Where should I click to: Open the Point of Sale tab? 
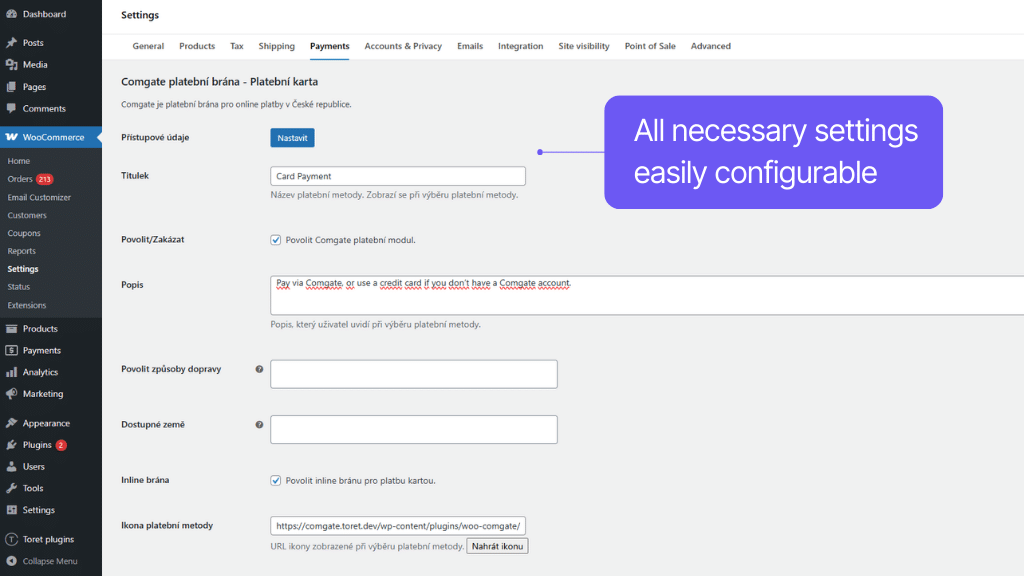(x=650, y=46)
